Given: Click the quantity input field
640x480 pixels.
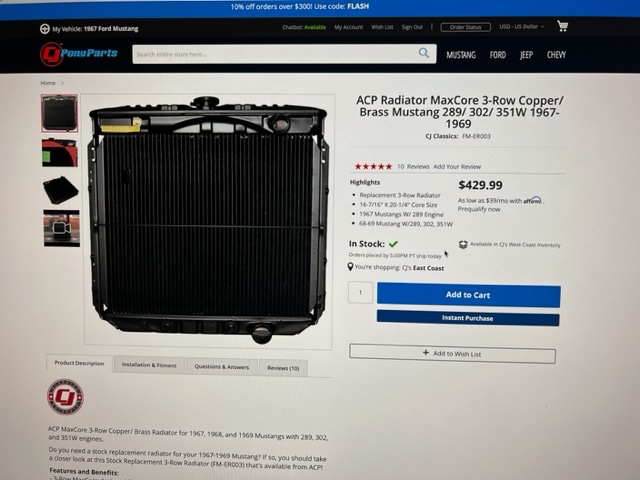Looking at the screenshot, I should pos(360,292).
